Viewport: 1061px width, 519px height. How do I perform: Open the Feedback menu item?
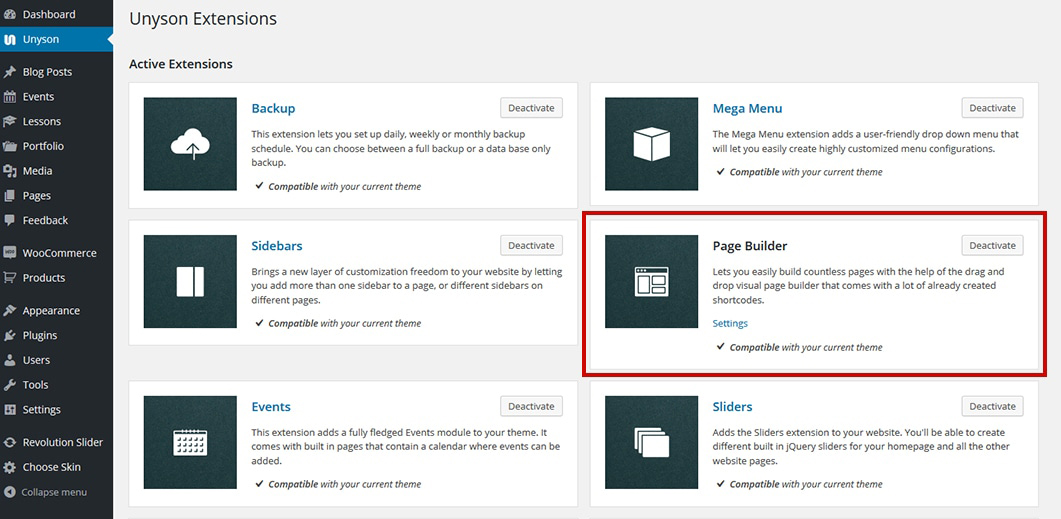[56, 220]
